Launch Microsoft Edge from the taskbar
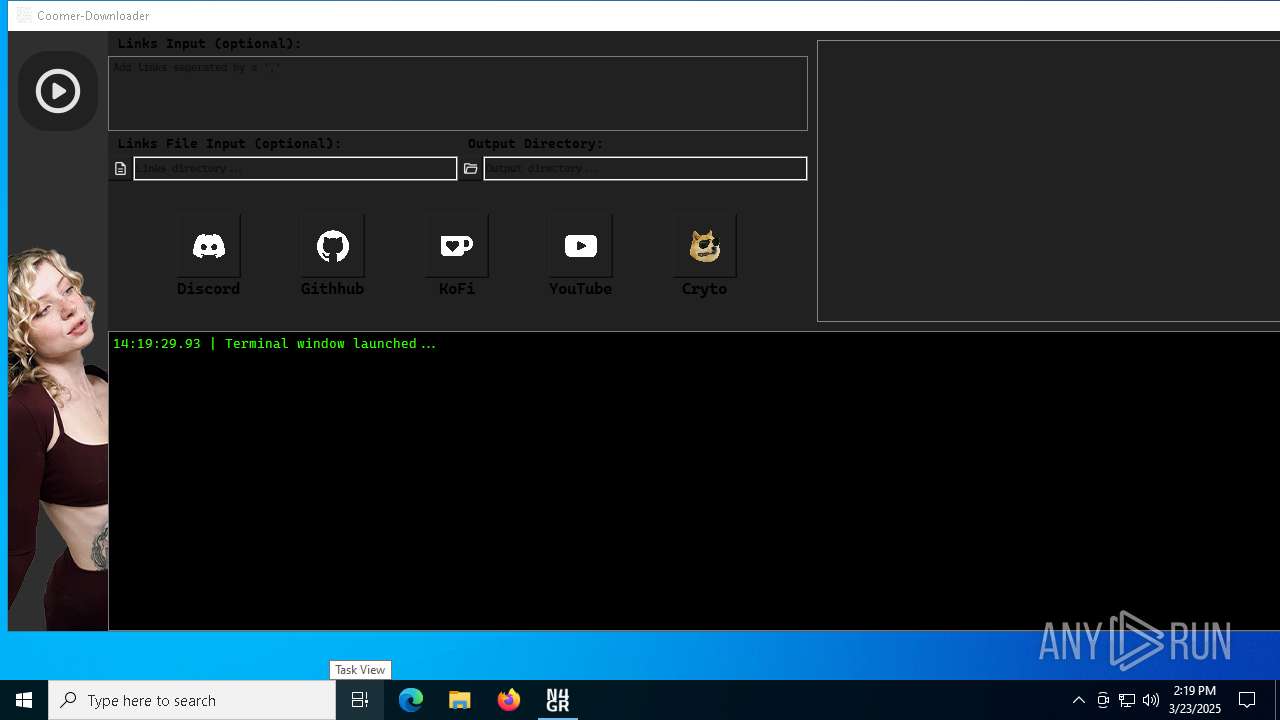The image size is (1280, 720). [x=411, y=700]
